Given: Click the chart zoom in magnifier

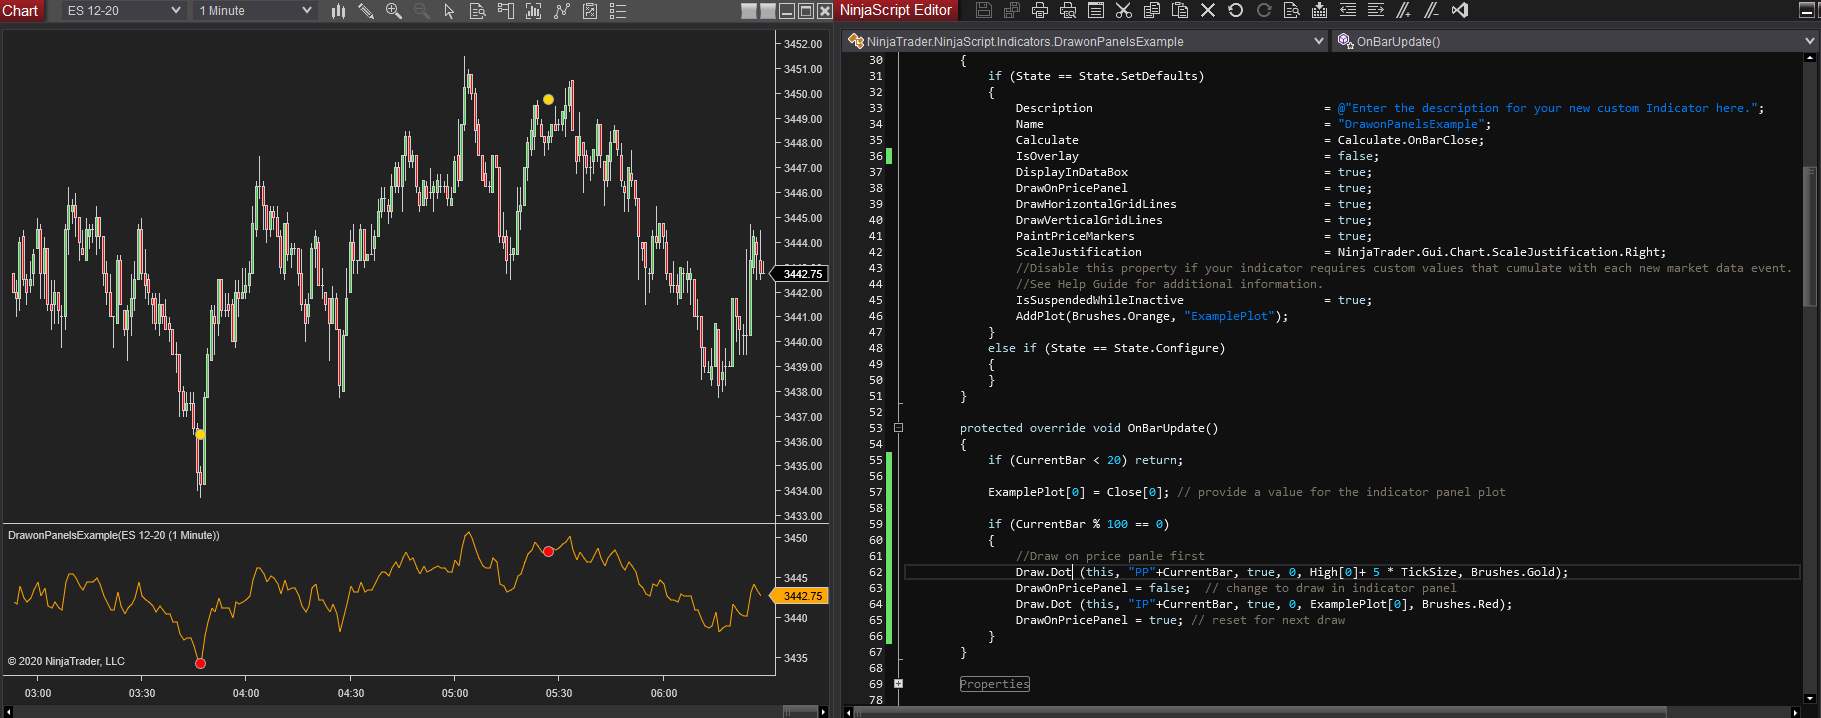Looking at the screenshot, I should pos(393,11).
